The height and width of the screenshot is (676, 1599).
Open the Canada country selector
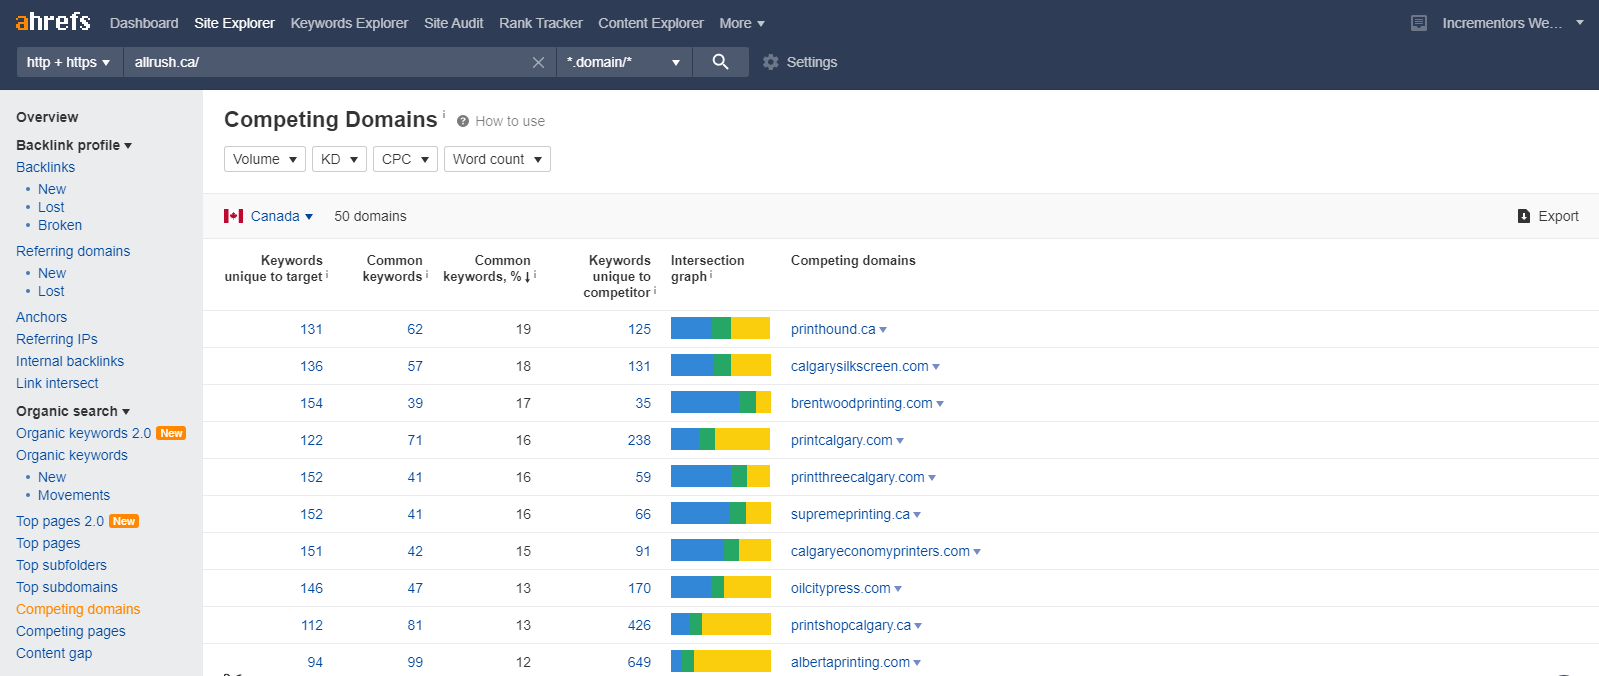click(x=281, y=216)
